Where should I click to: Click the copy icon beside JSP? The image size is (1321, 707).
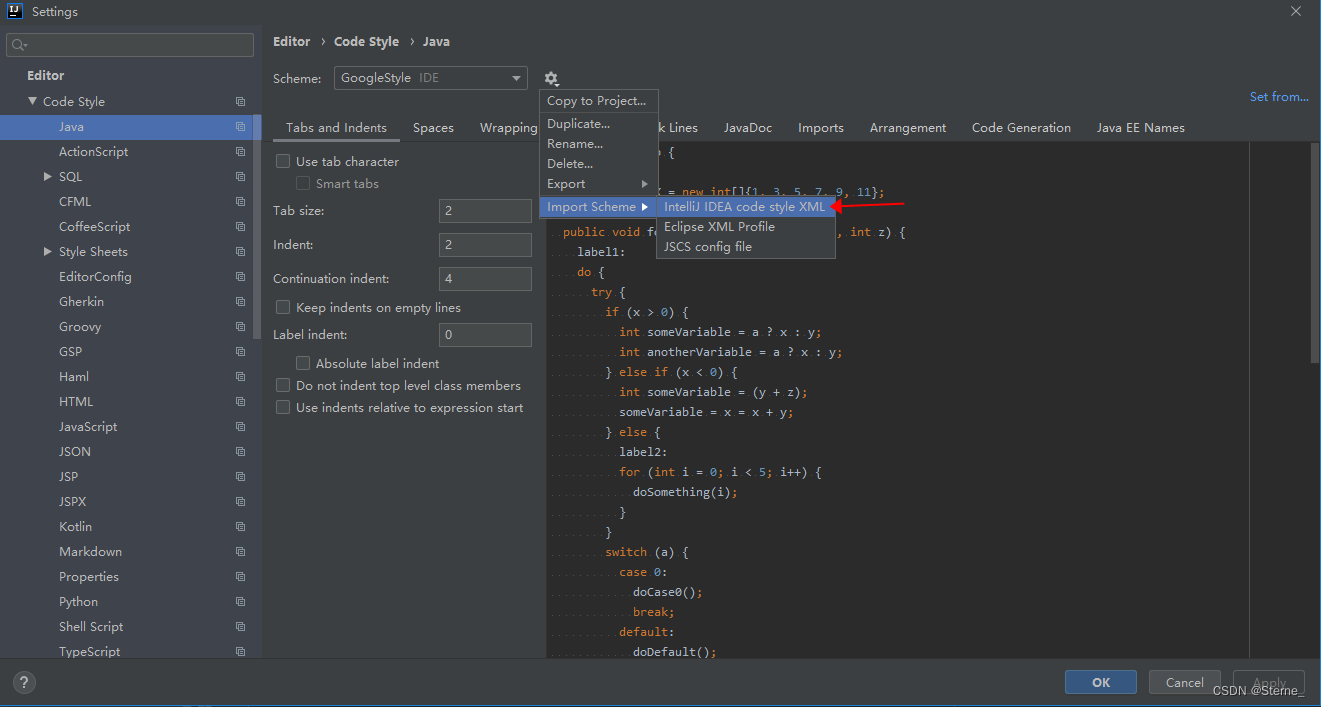pos(240,477)
